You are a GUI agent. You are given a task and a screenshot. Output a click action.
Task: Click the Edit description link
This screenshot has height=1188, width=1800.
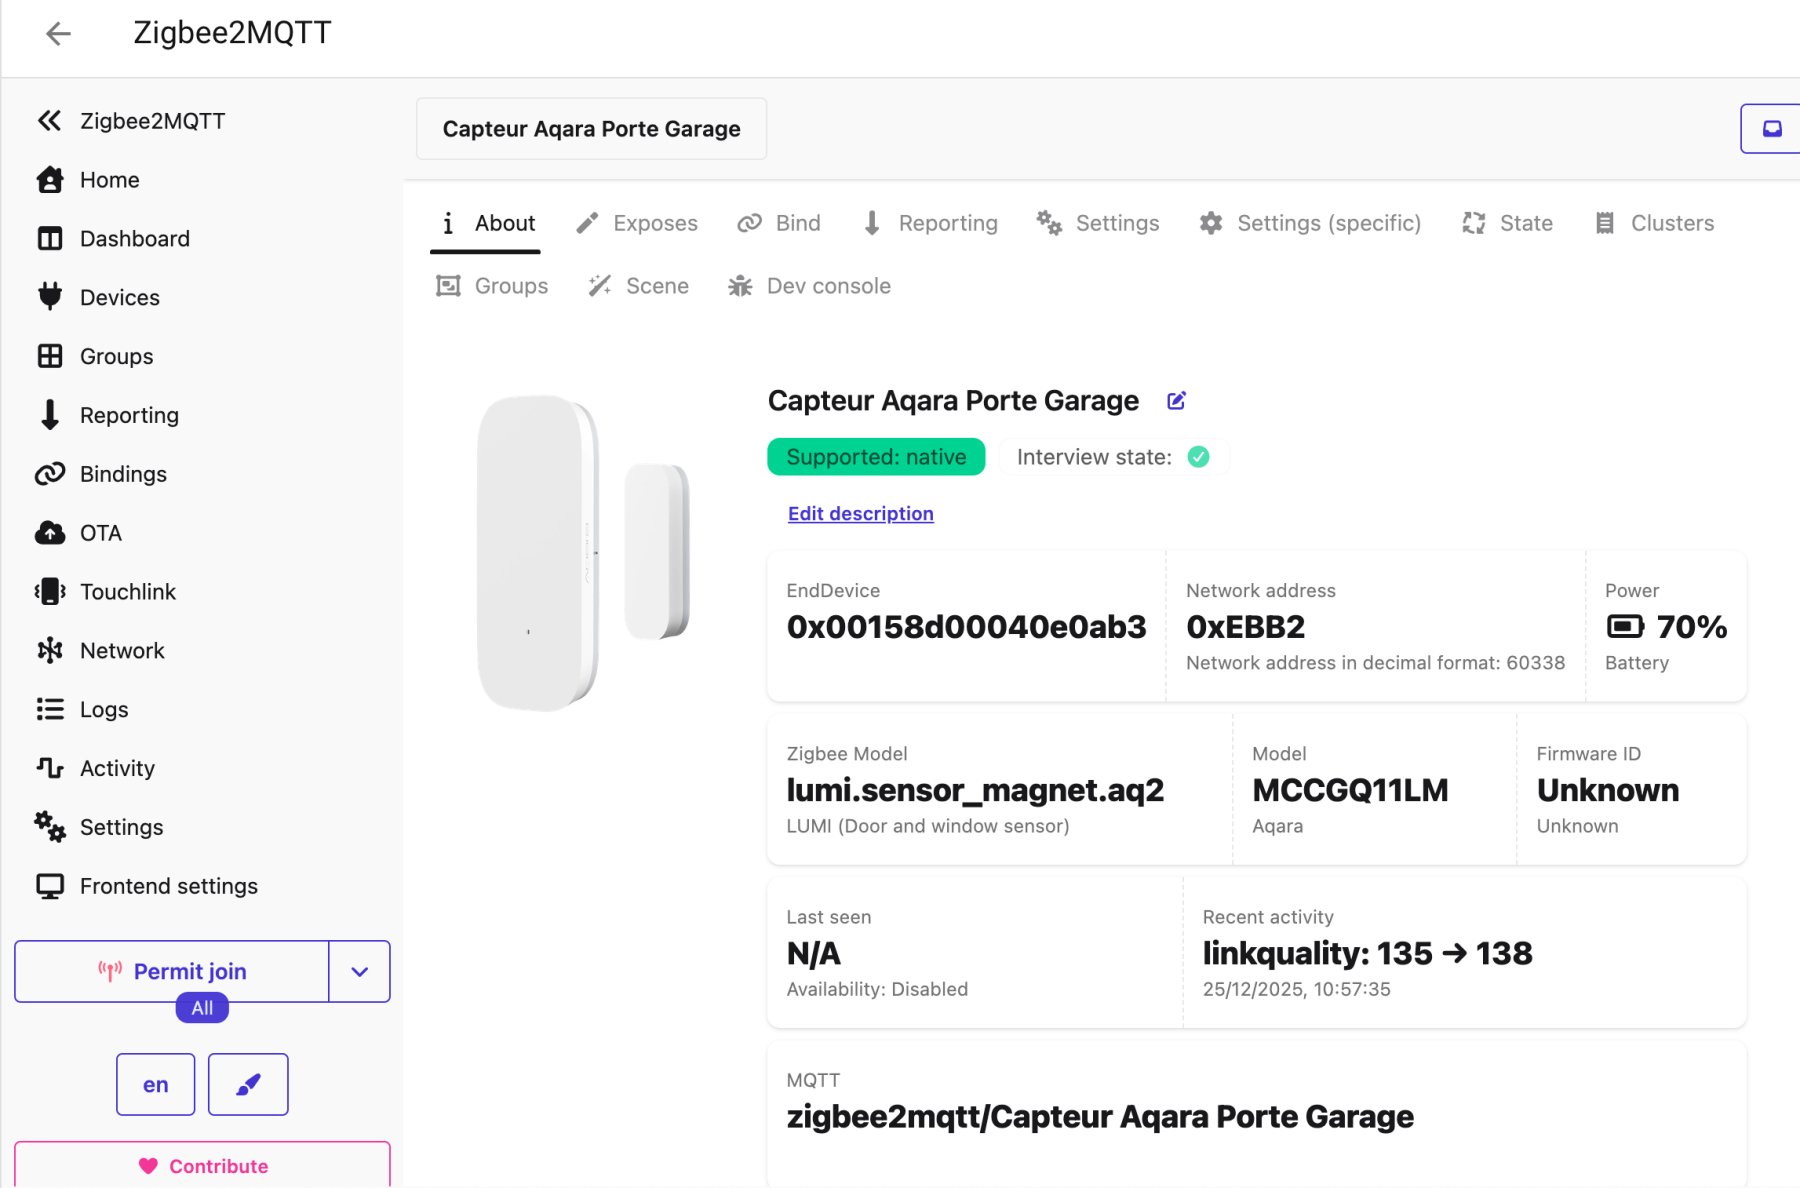(860, 513)
